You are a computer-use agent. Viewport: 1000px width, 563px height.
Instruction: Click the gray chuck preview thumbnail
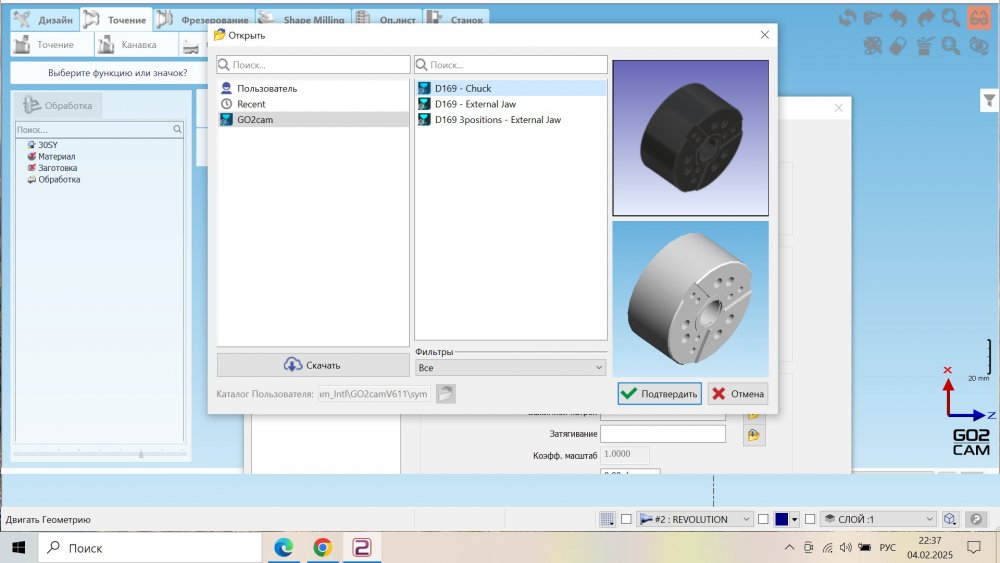pos(691,298)
